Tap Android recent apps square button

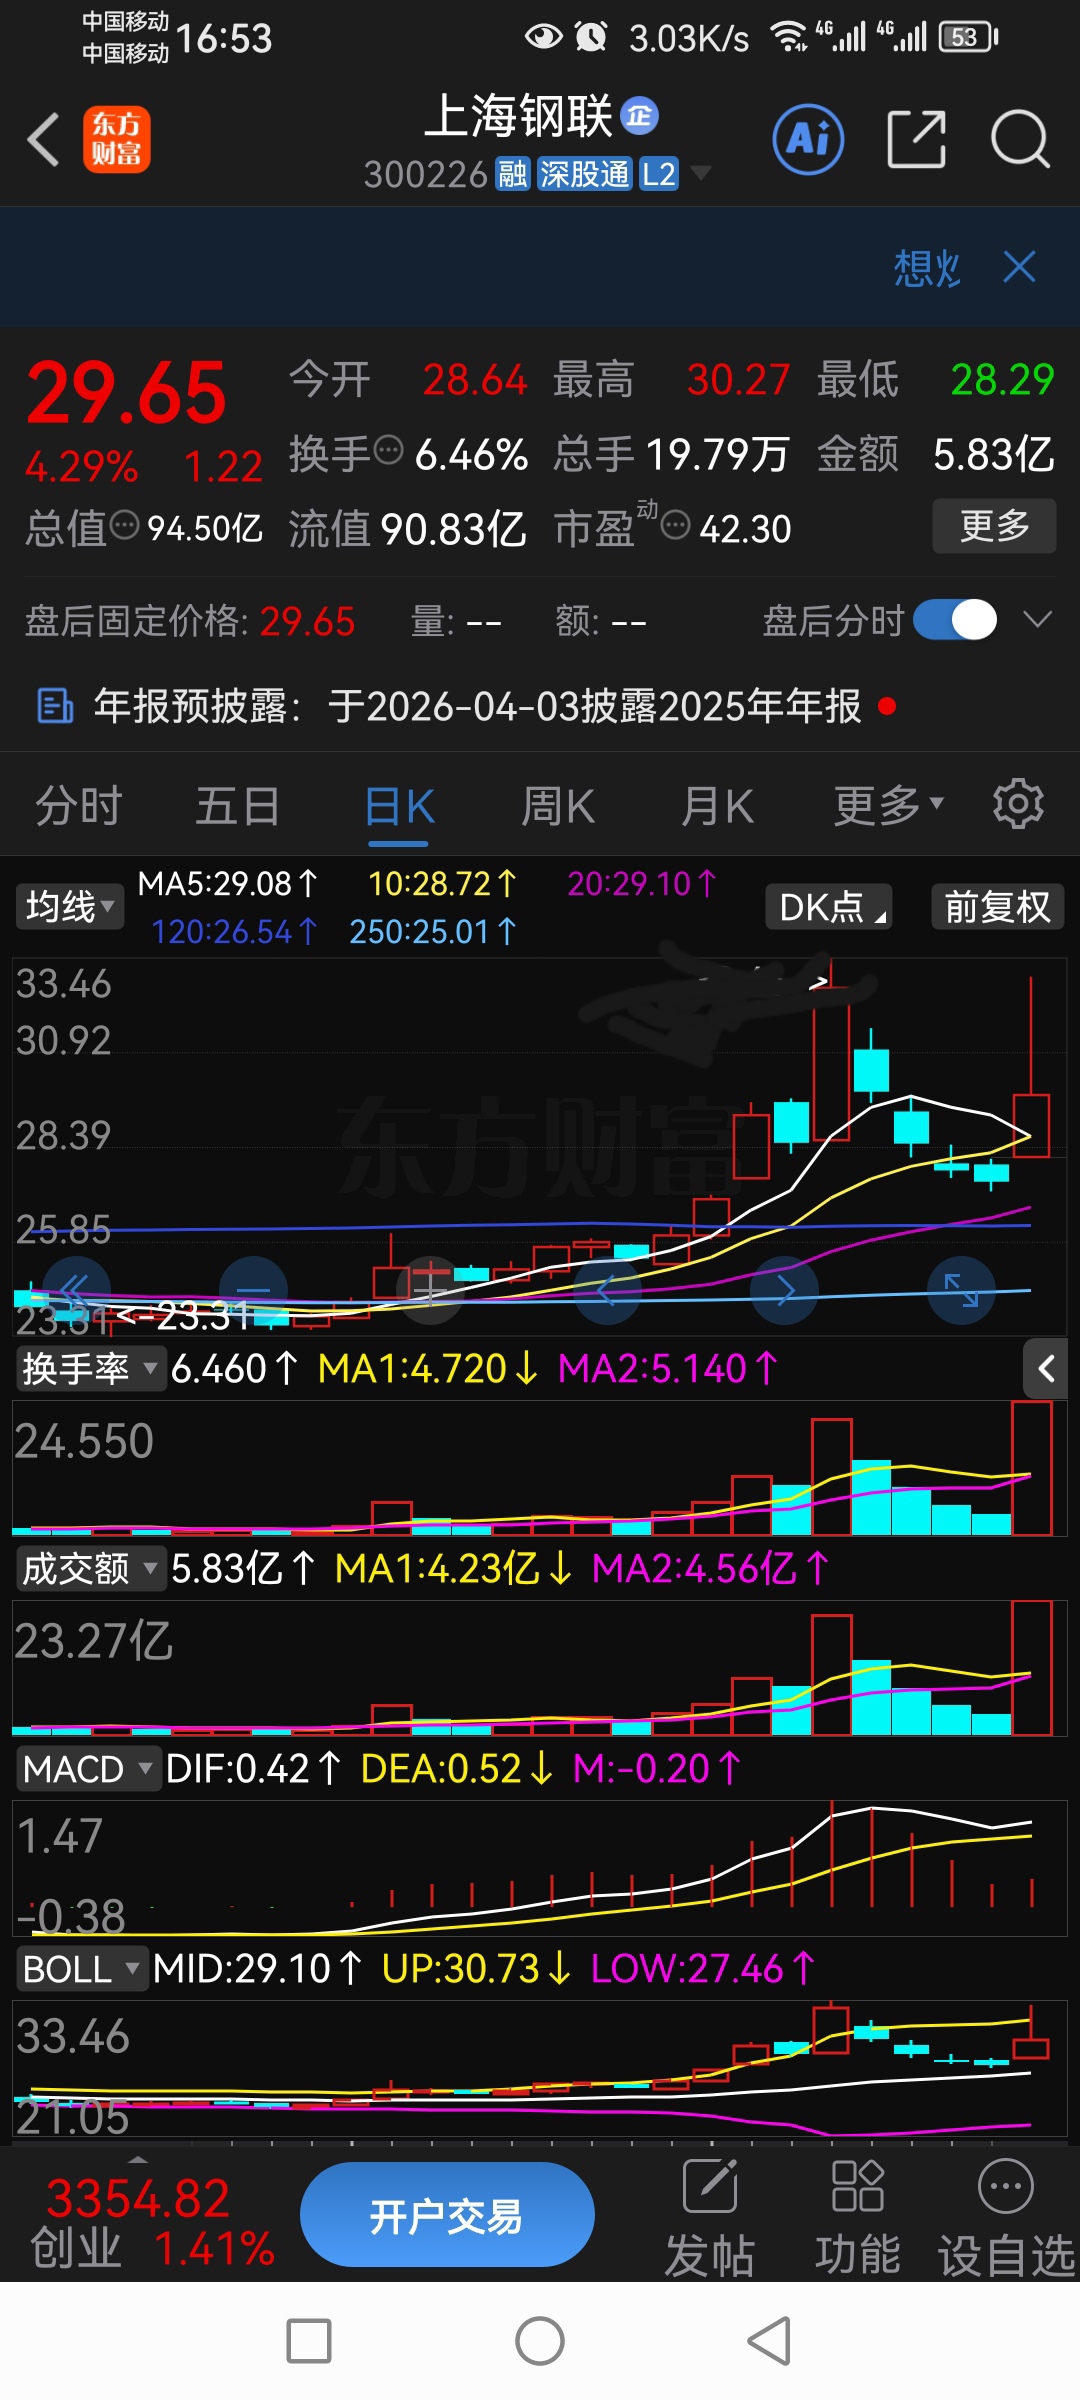tap(309, 2341)
